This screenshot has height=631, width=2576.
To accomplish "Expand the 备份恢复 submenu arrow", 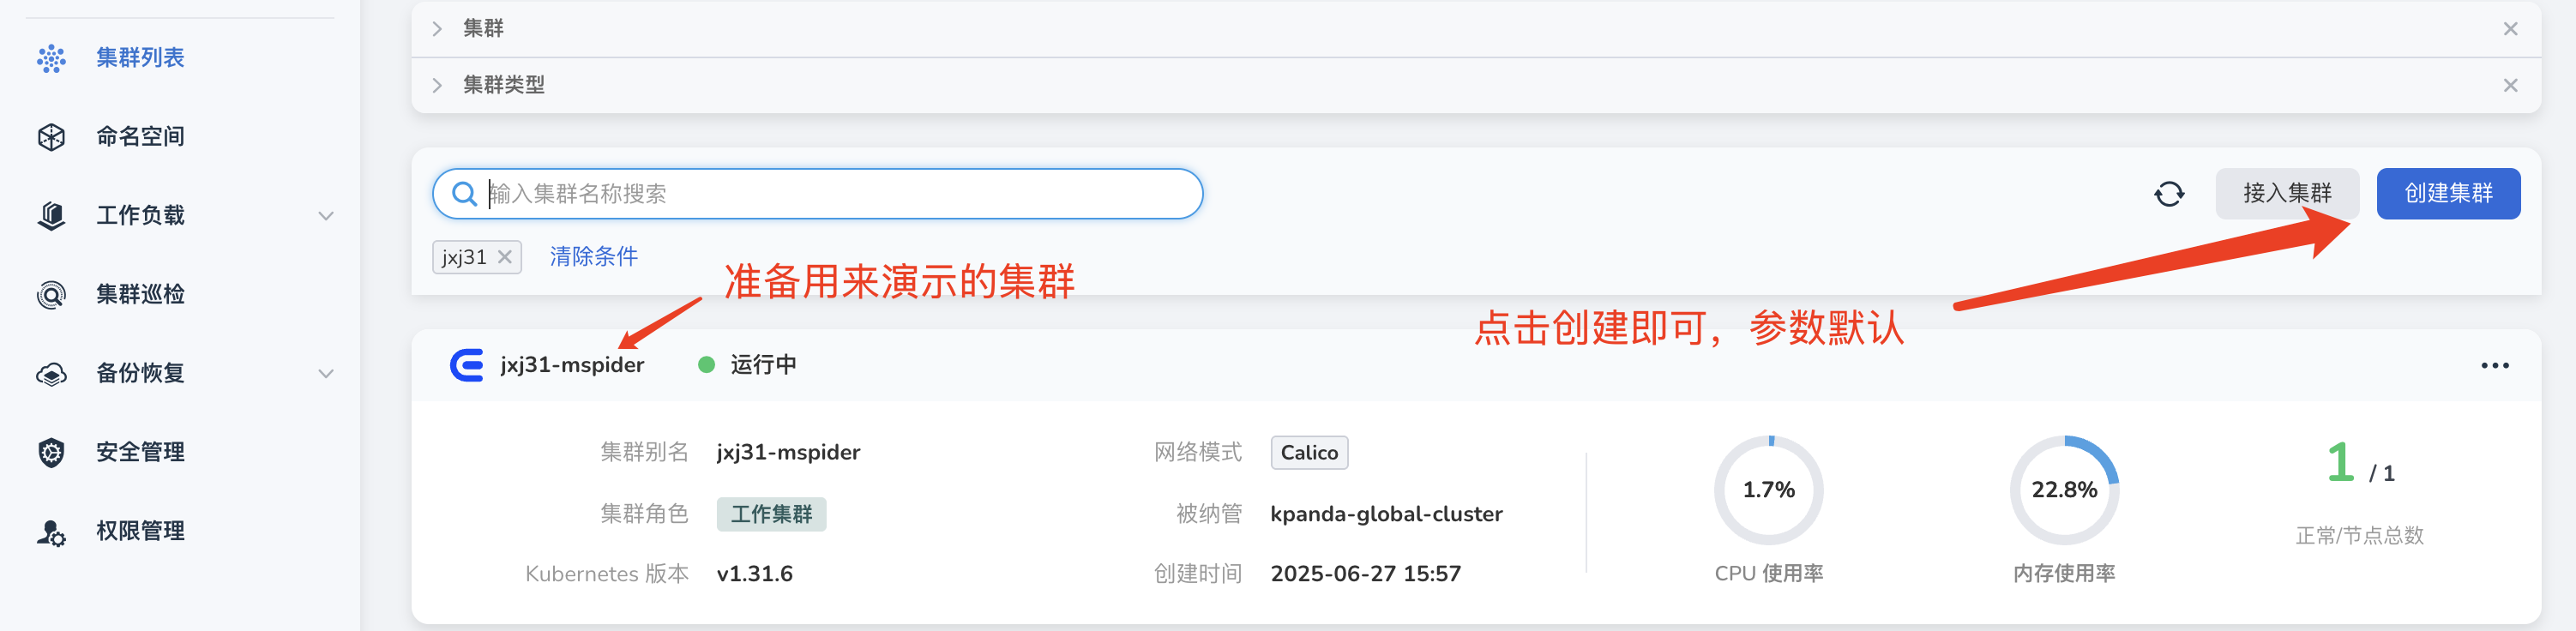I will (325, 374).
